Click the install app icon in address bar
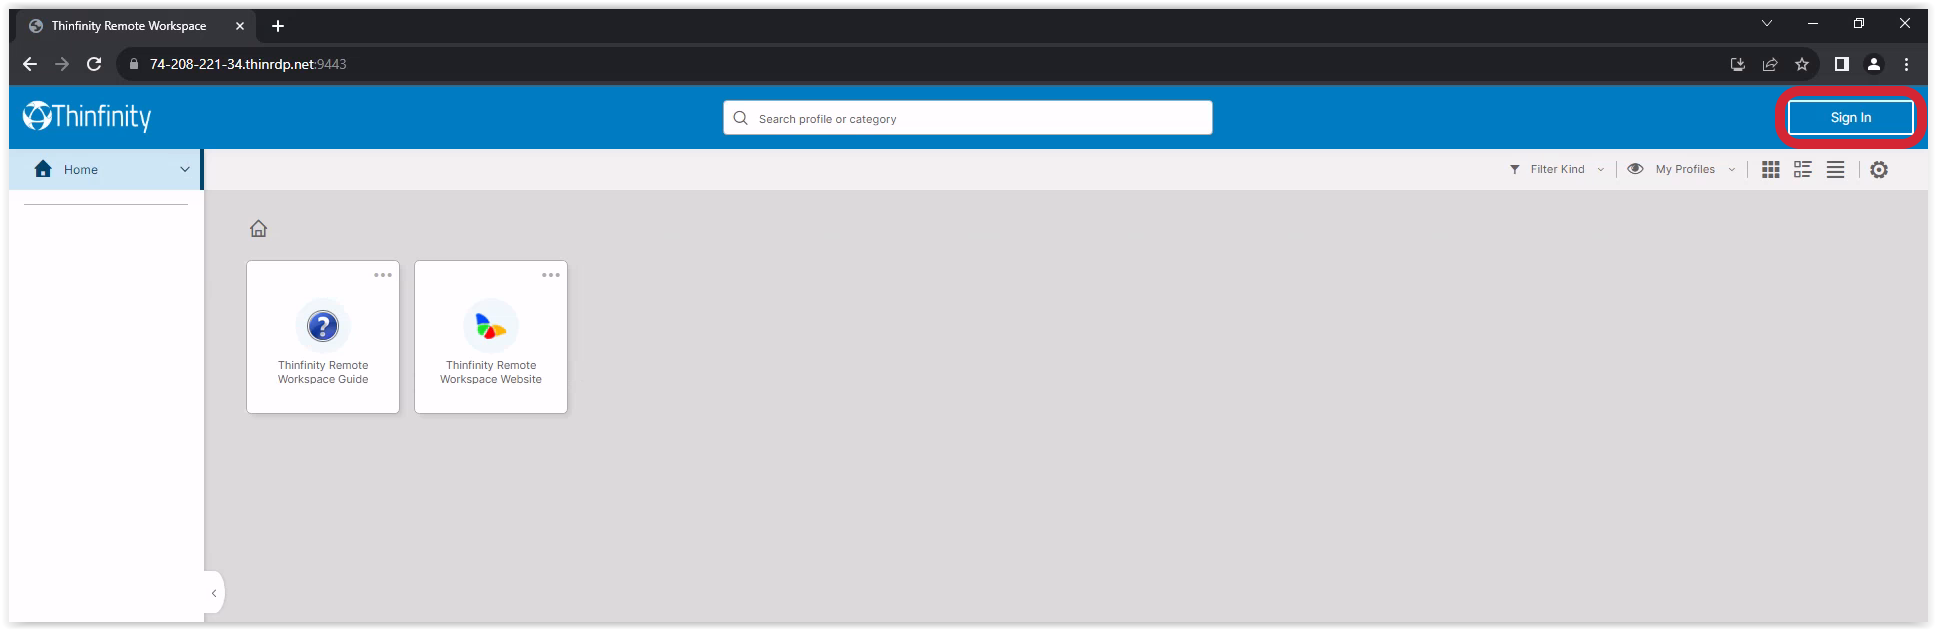 (1738, 64)
